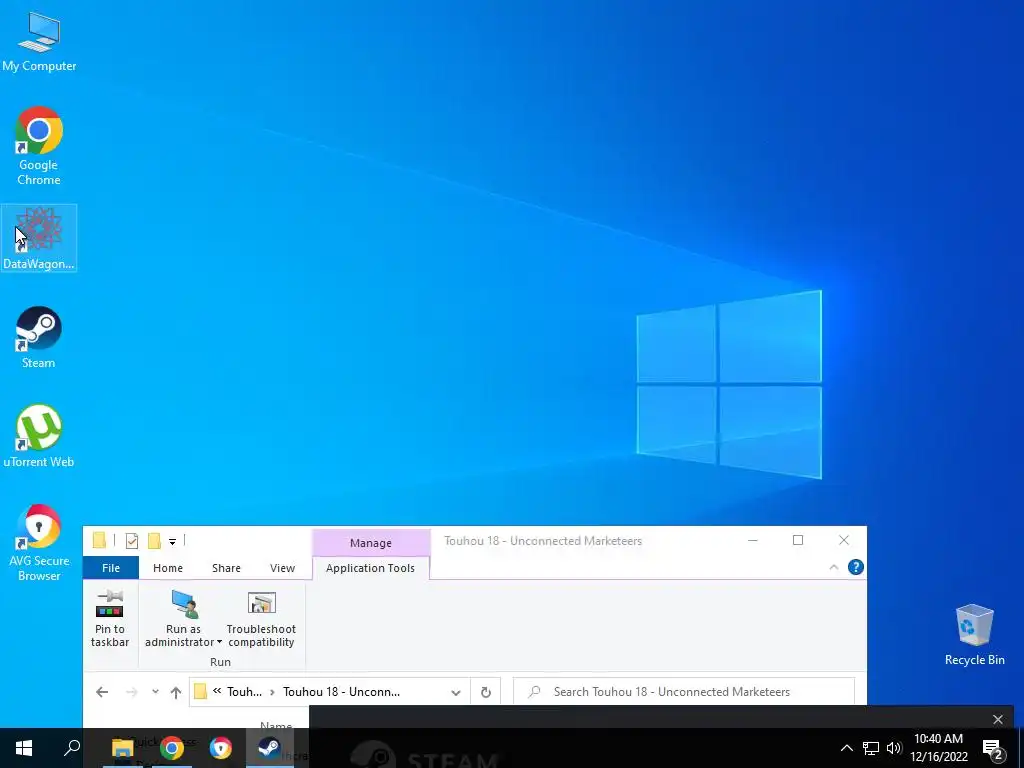Screen dimensions: 1024x768
Task: Click the Properties checkmark in quick access toolbar
Action: (x=132, y=541)
